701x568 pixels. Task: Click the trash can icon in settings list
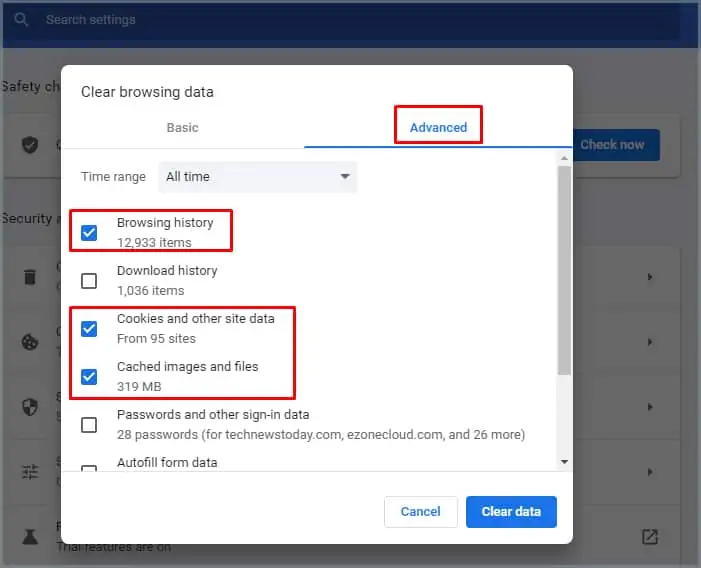pos(30,277)
